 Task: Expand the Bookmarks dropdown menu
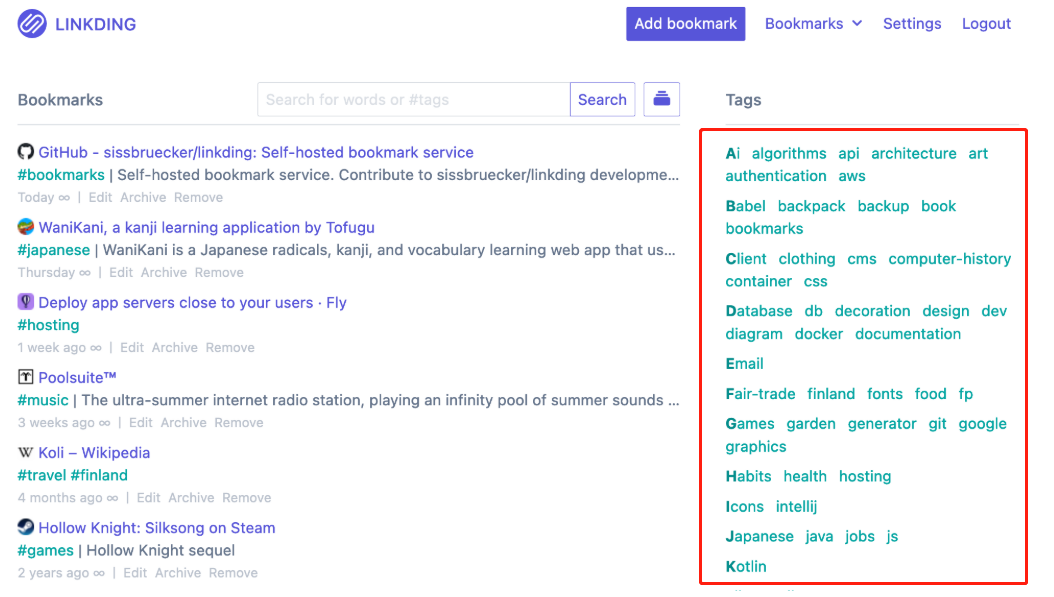click(813, 24)
